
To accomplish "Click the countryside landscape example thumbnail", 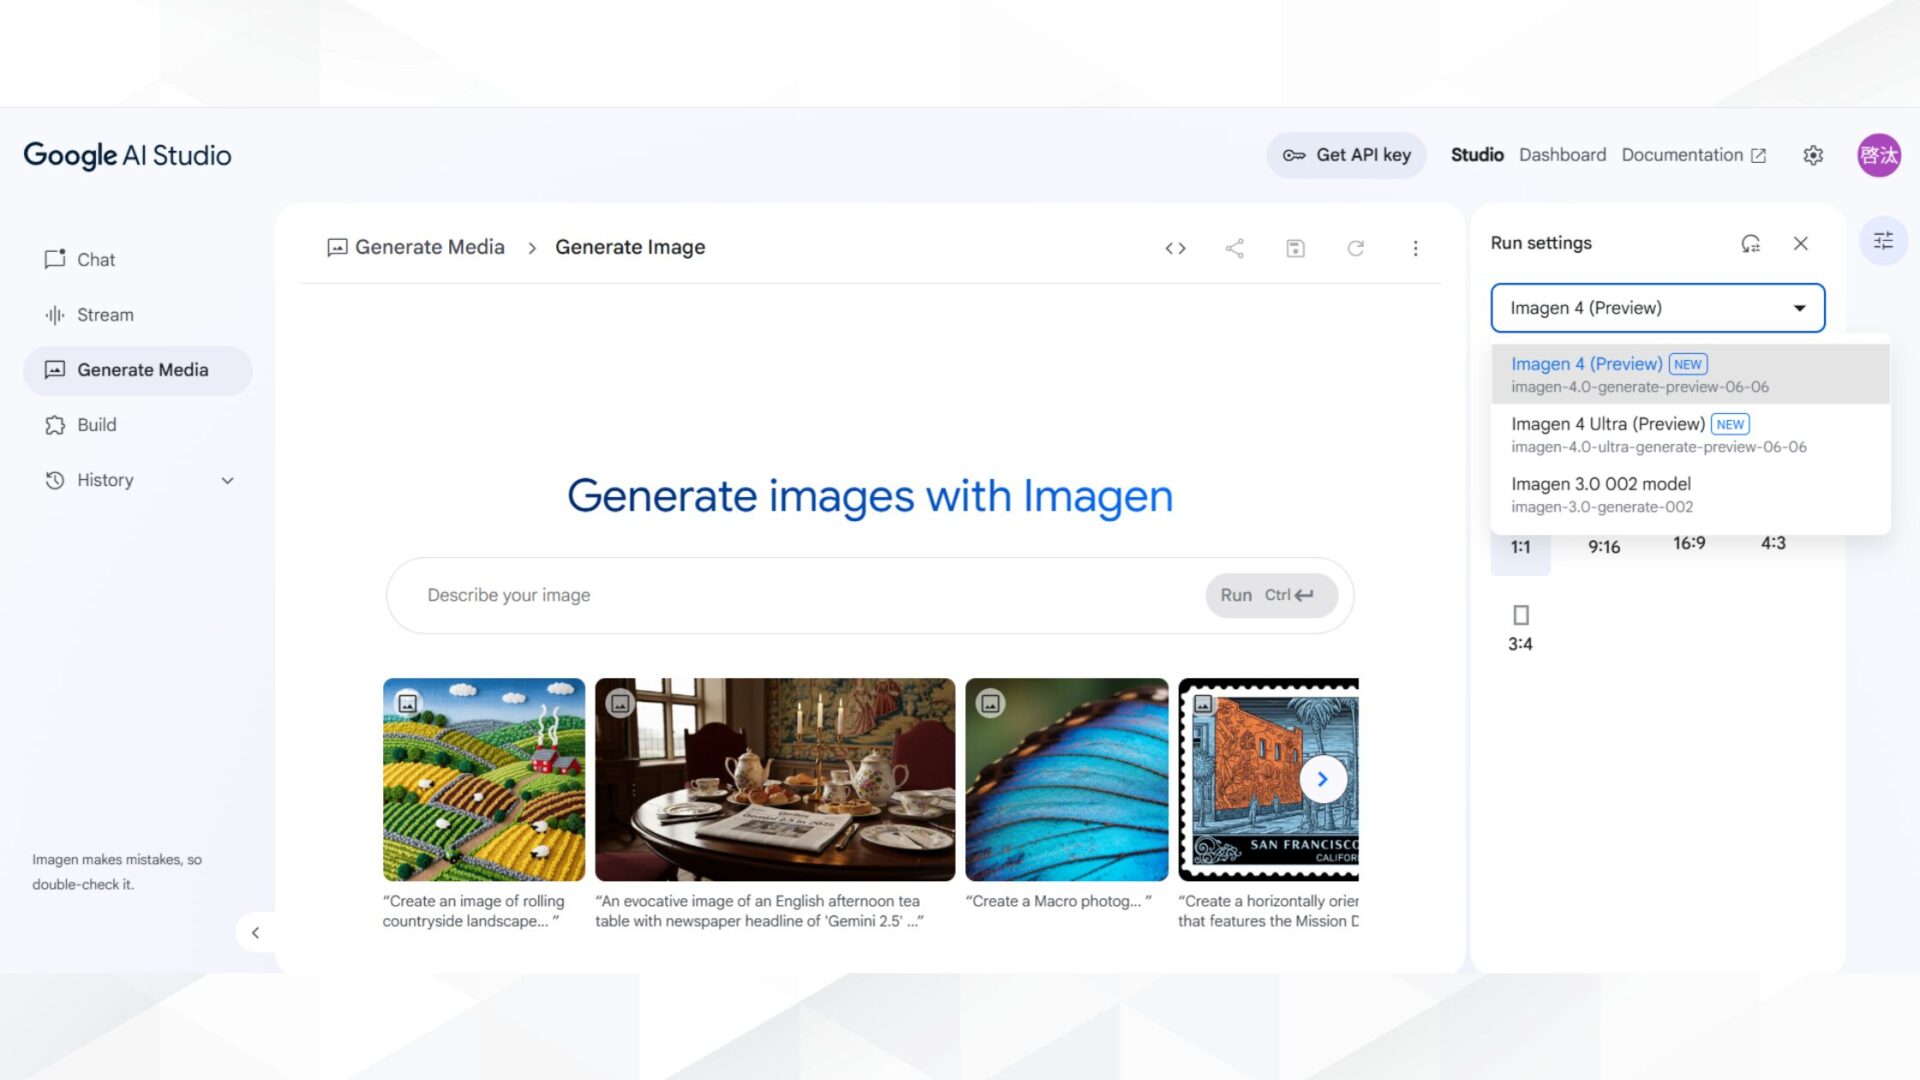I will pyautogui.click(x=484, y=780).
